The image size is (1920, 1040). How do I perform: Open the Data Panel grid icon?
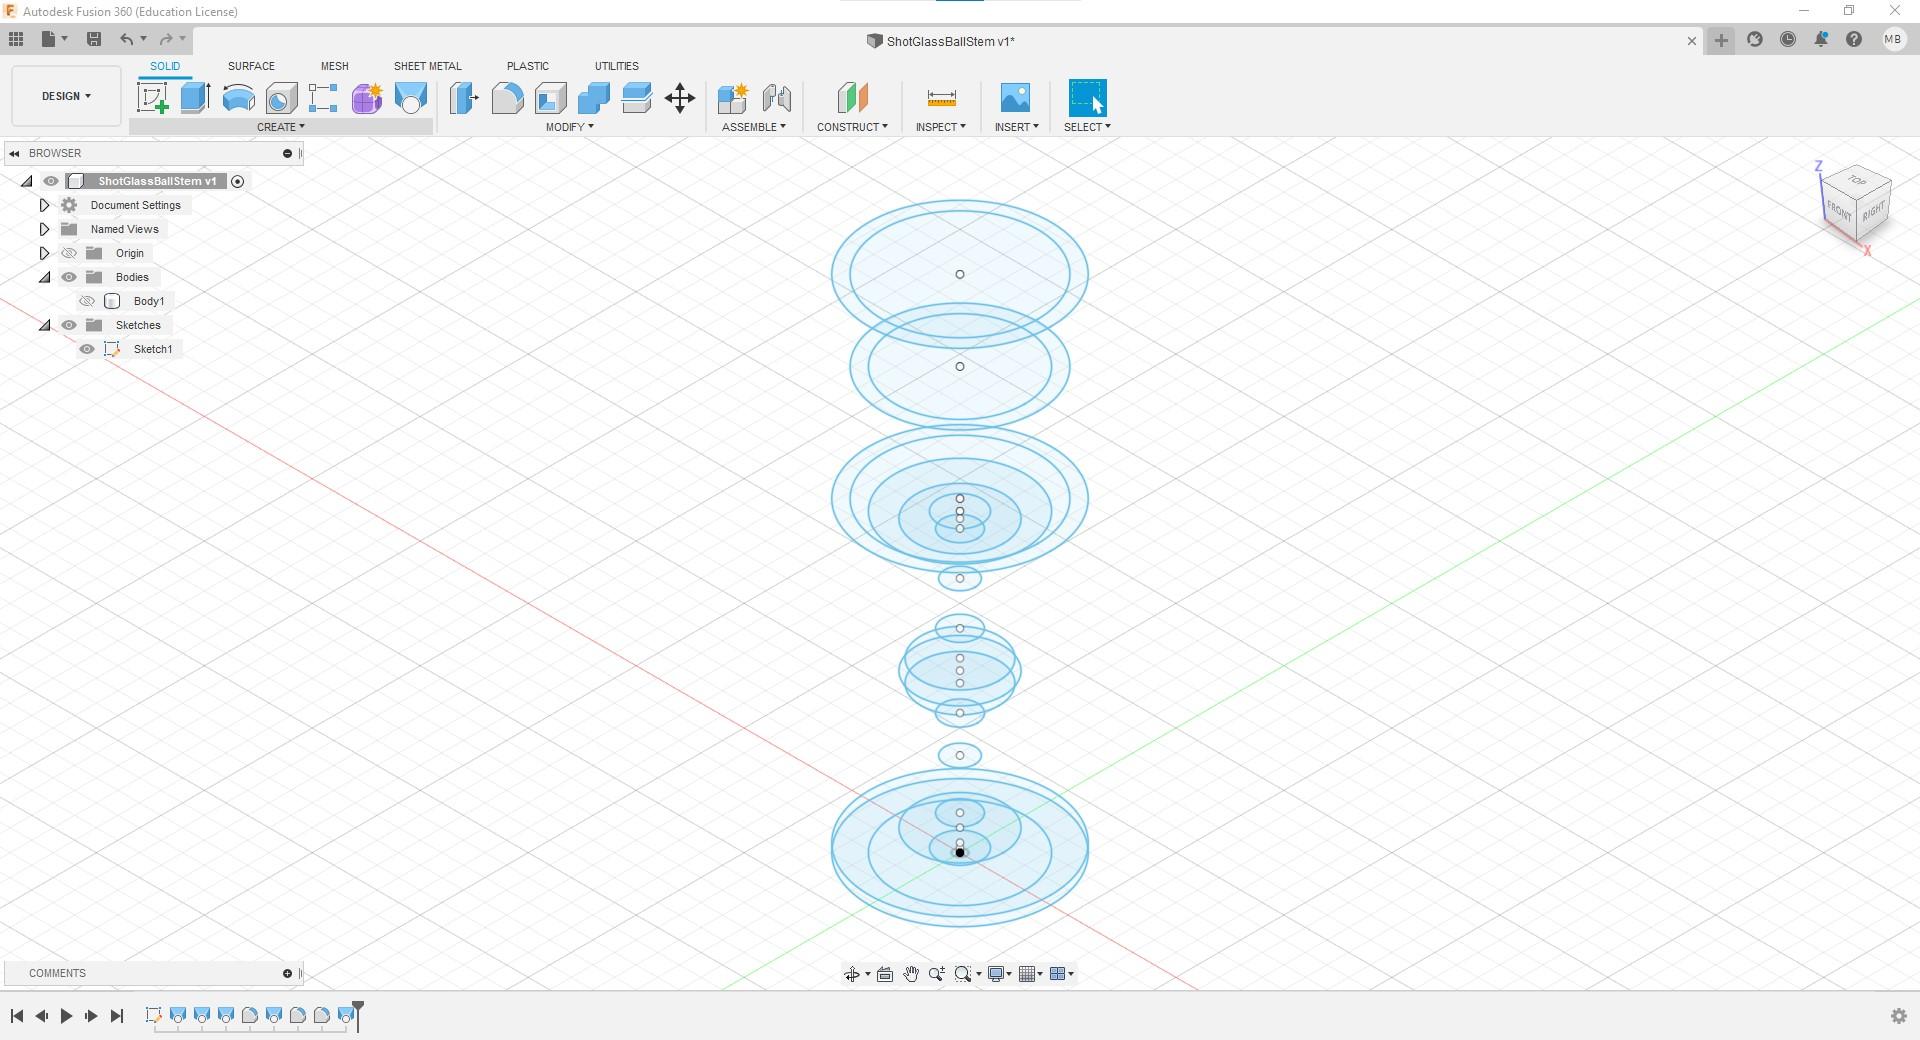pos(16,39)
